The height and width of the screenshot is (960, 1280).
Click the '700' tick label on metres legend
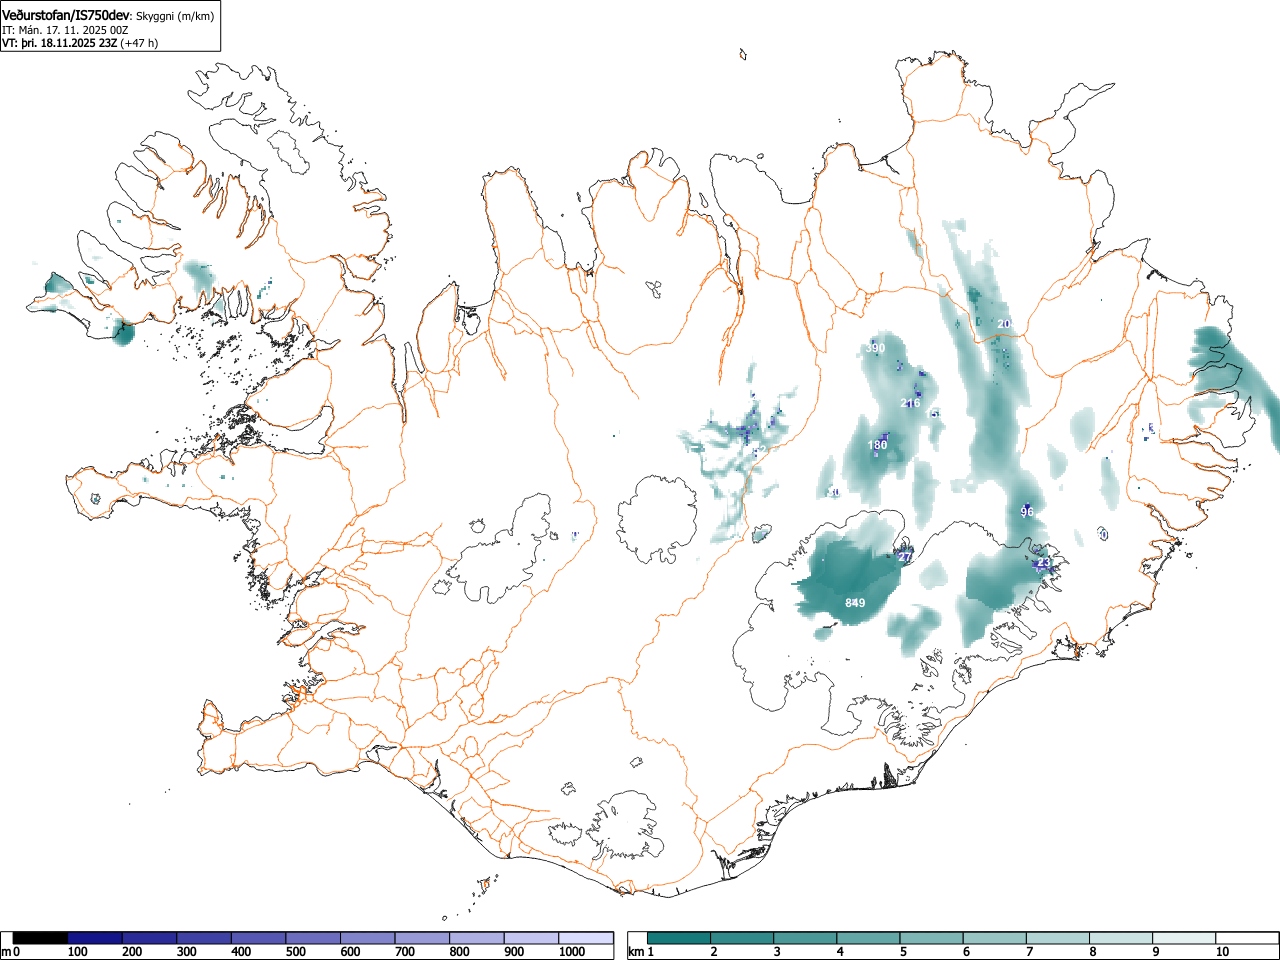405,952
